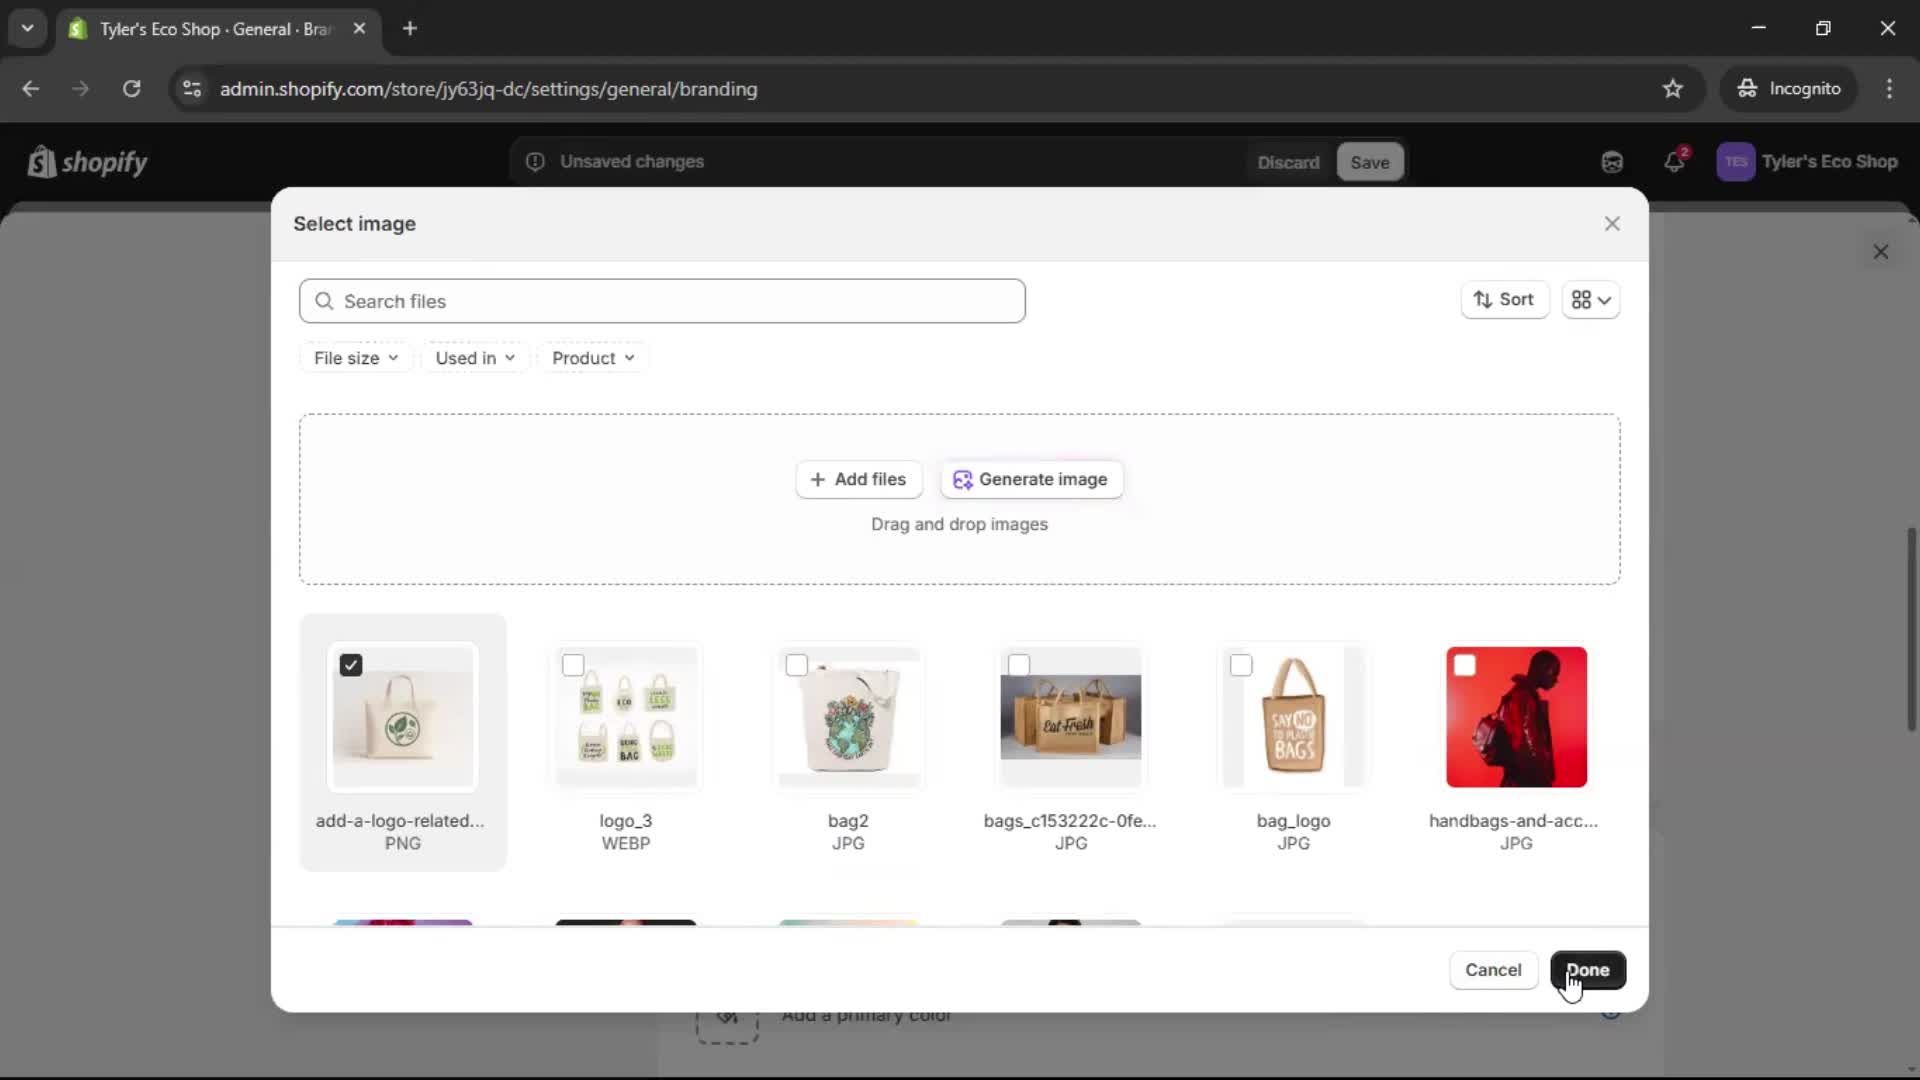Viewport: 1920px width, 1080px height.
Task: Click the Shopify logo icon
Action: click(41, 162)
